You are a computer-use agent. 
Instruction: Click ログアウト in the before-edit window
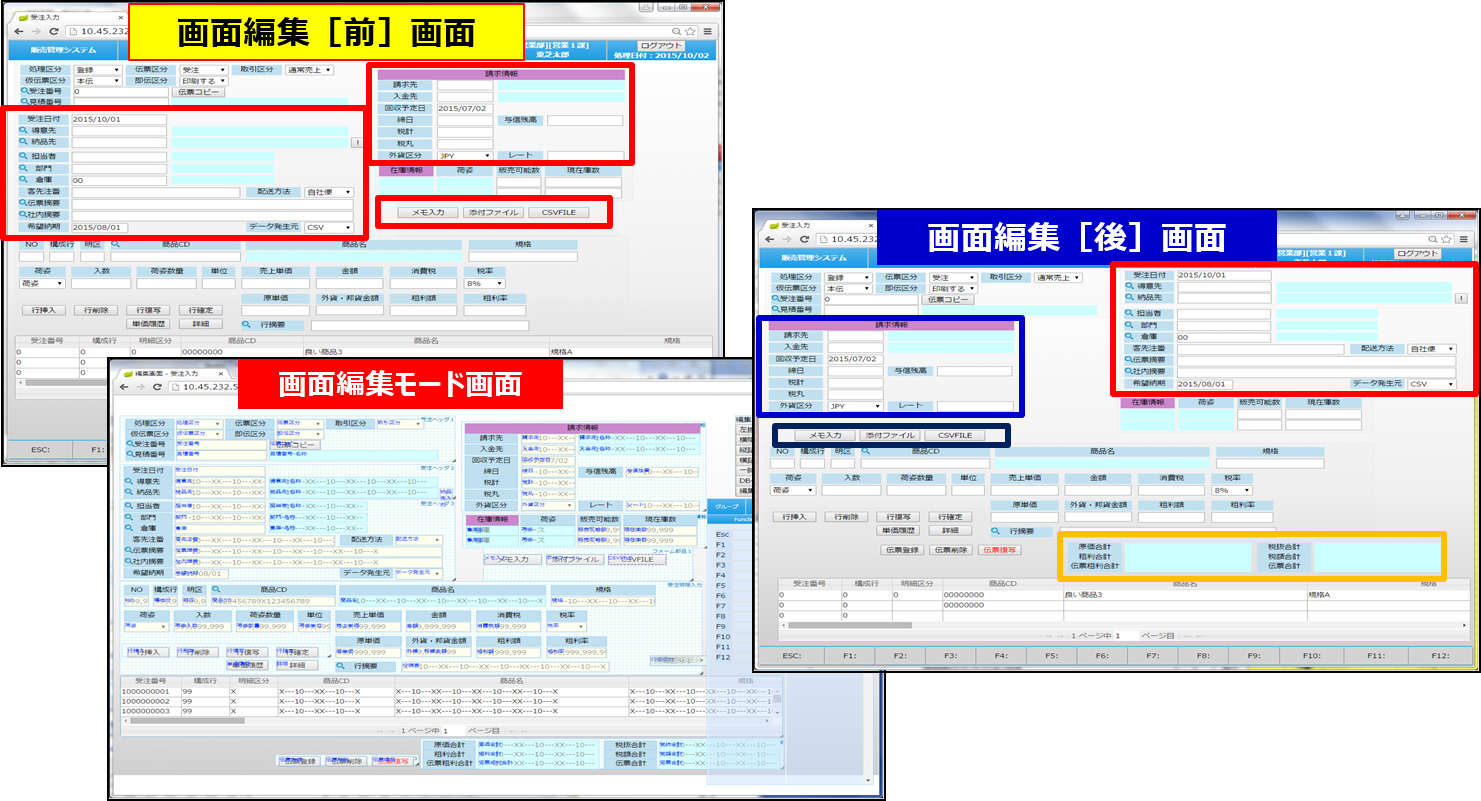pyautogui.click(x=661, y=46)
